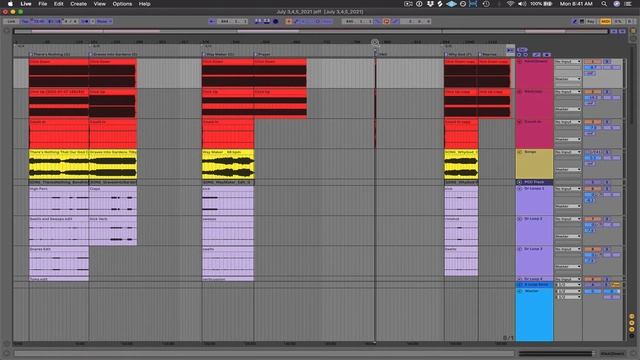This screenshot has height=360, width=640.
Task: Show or hide the Returns section
Action: (x=632, y=322)
